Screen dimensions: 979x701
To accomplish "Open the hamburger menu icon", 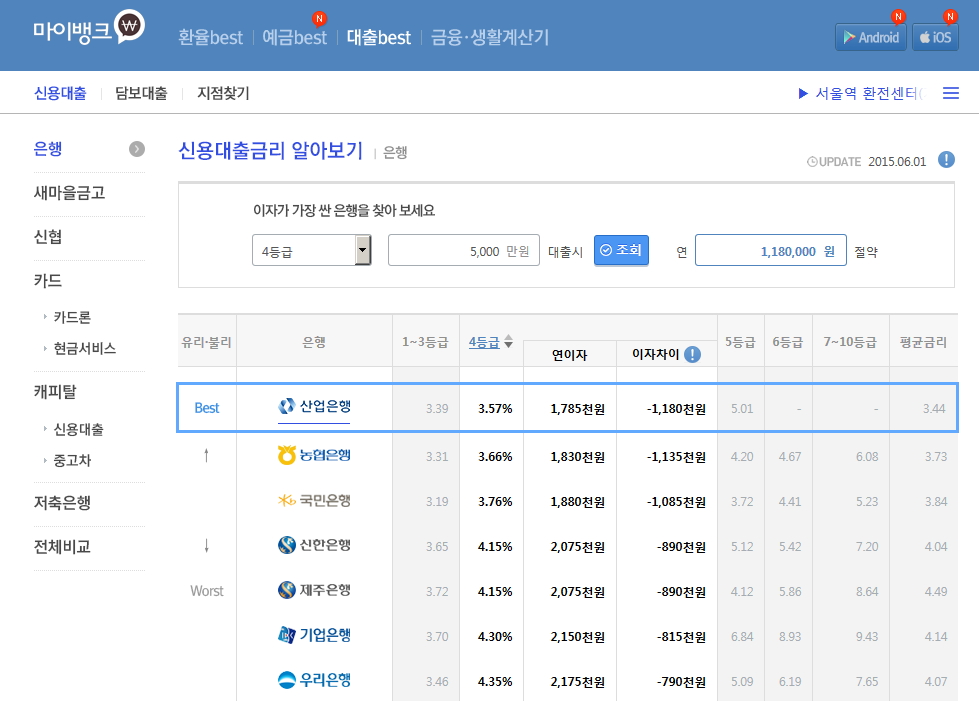I will (x=951, y=93).
